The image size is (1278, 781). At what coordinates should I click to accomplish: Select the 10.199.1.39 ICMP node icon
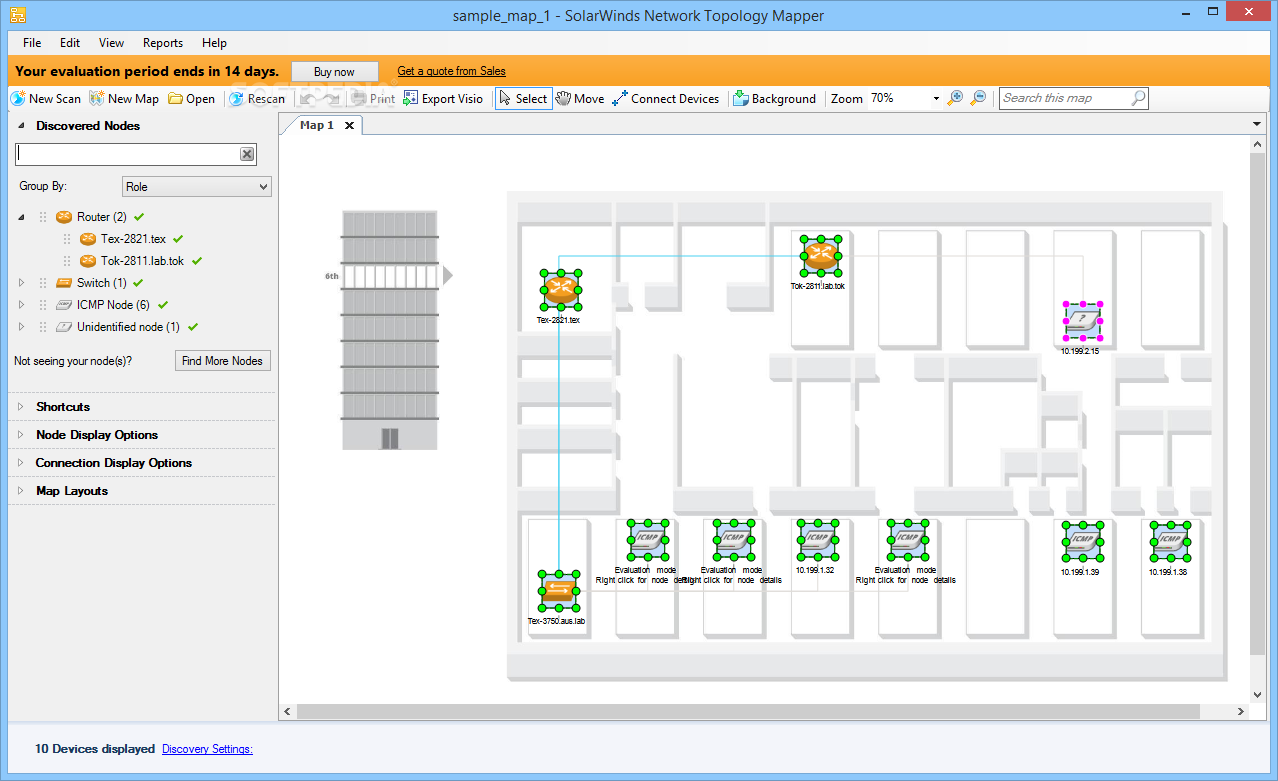point(1083,542)
